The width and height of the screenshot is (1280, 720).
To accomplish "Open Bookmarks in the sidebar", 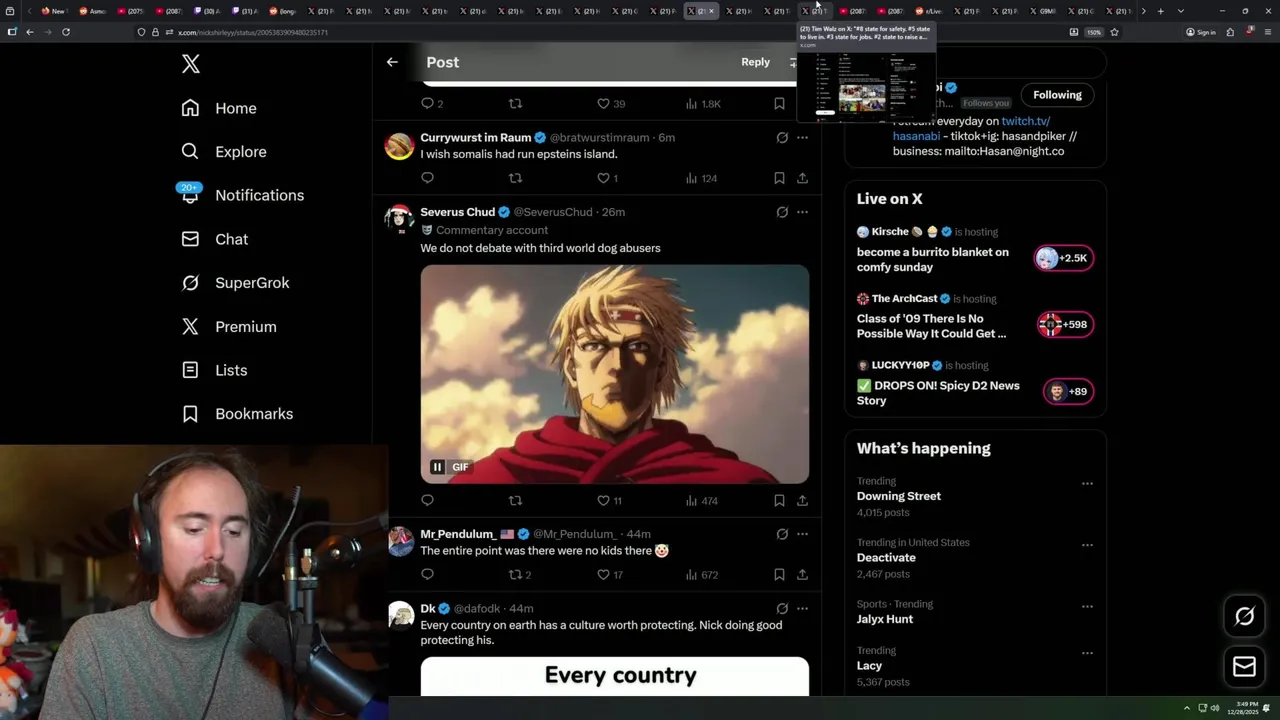I will (237, 414).
